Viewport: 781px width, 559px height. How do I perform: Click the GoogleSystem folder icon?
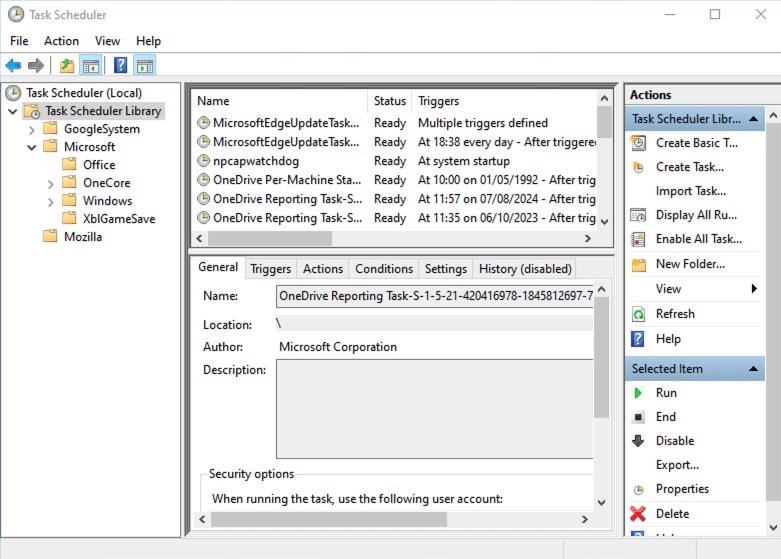pos(50,129)
